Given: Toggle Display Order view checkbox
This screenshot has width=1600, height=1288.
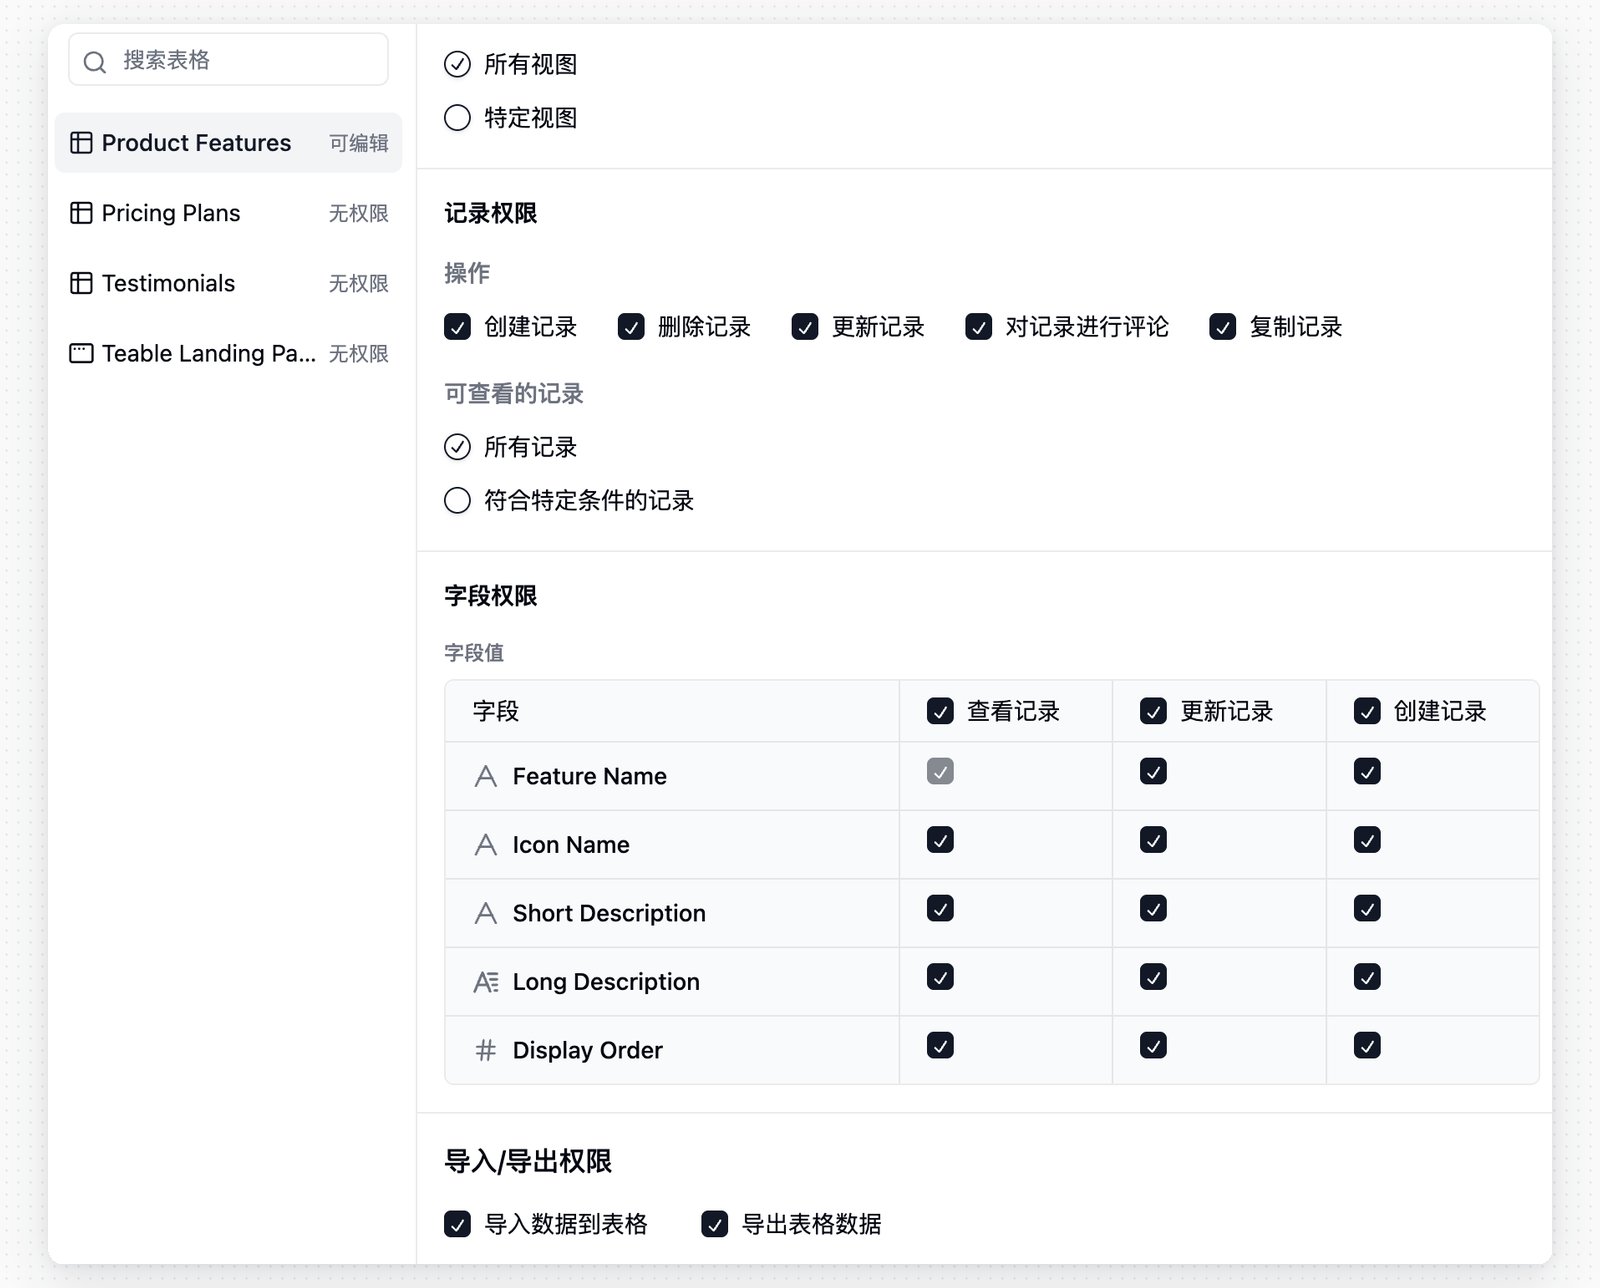Looking at the screenshot, I should pos(940,1045).
